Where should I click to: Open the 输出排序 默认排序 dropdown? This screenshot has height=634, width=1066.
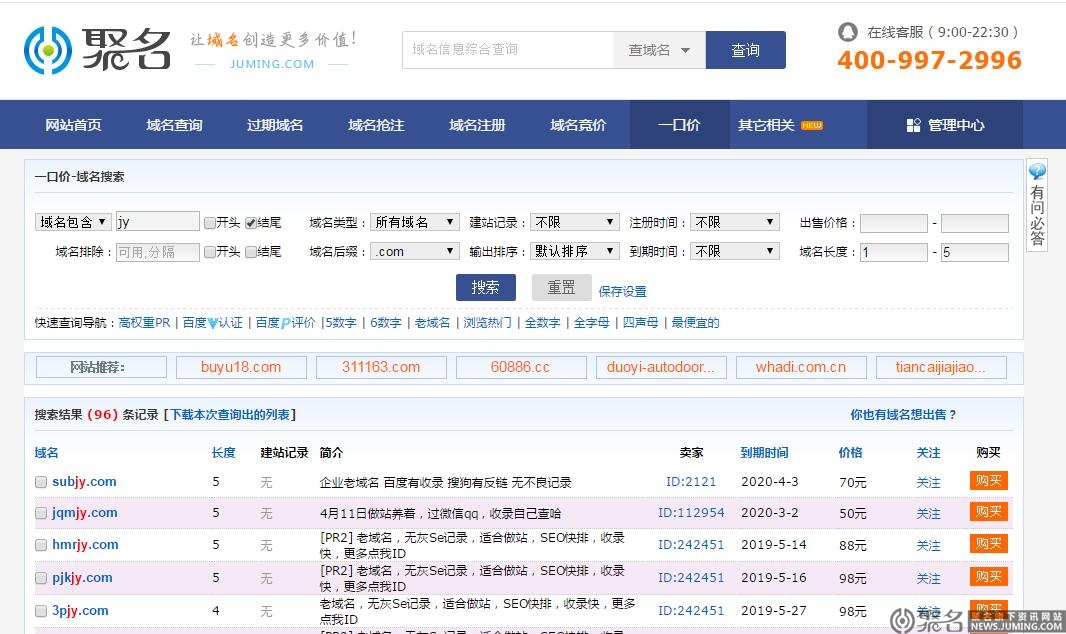574,251
